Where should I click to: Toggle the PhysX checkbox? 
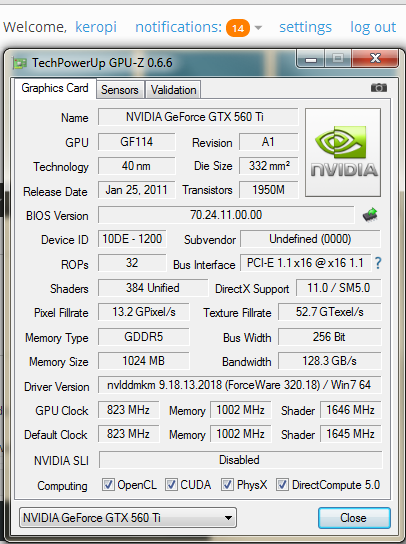[227, 484]
